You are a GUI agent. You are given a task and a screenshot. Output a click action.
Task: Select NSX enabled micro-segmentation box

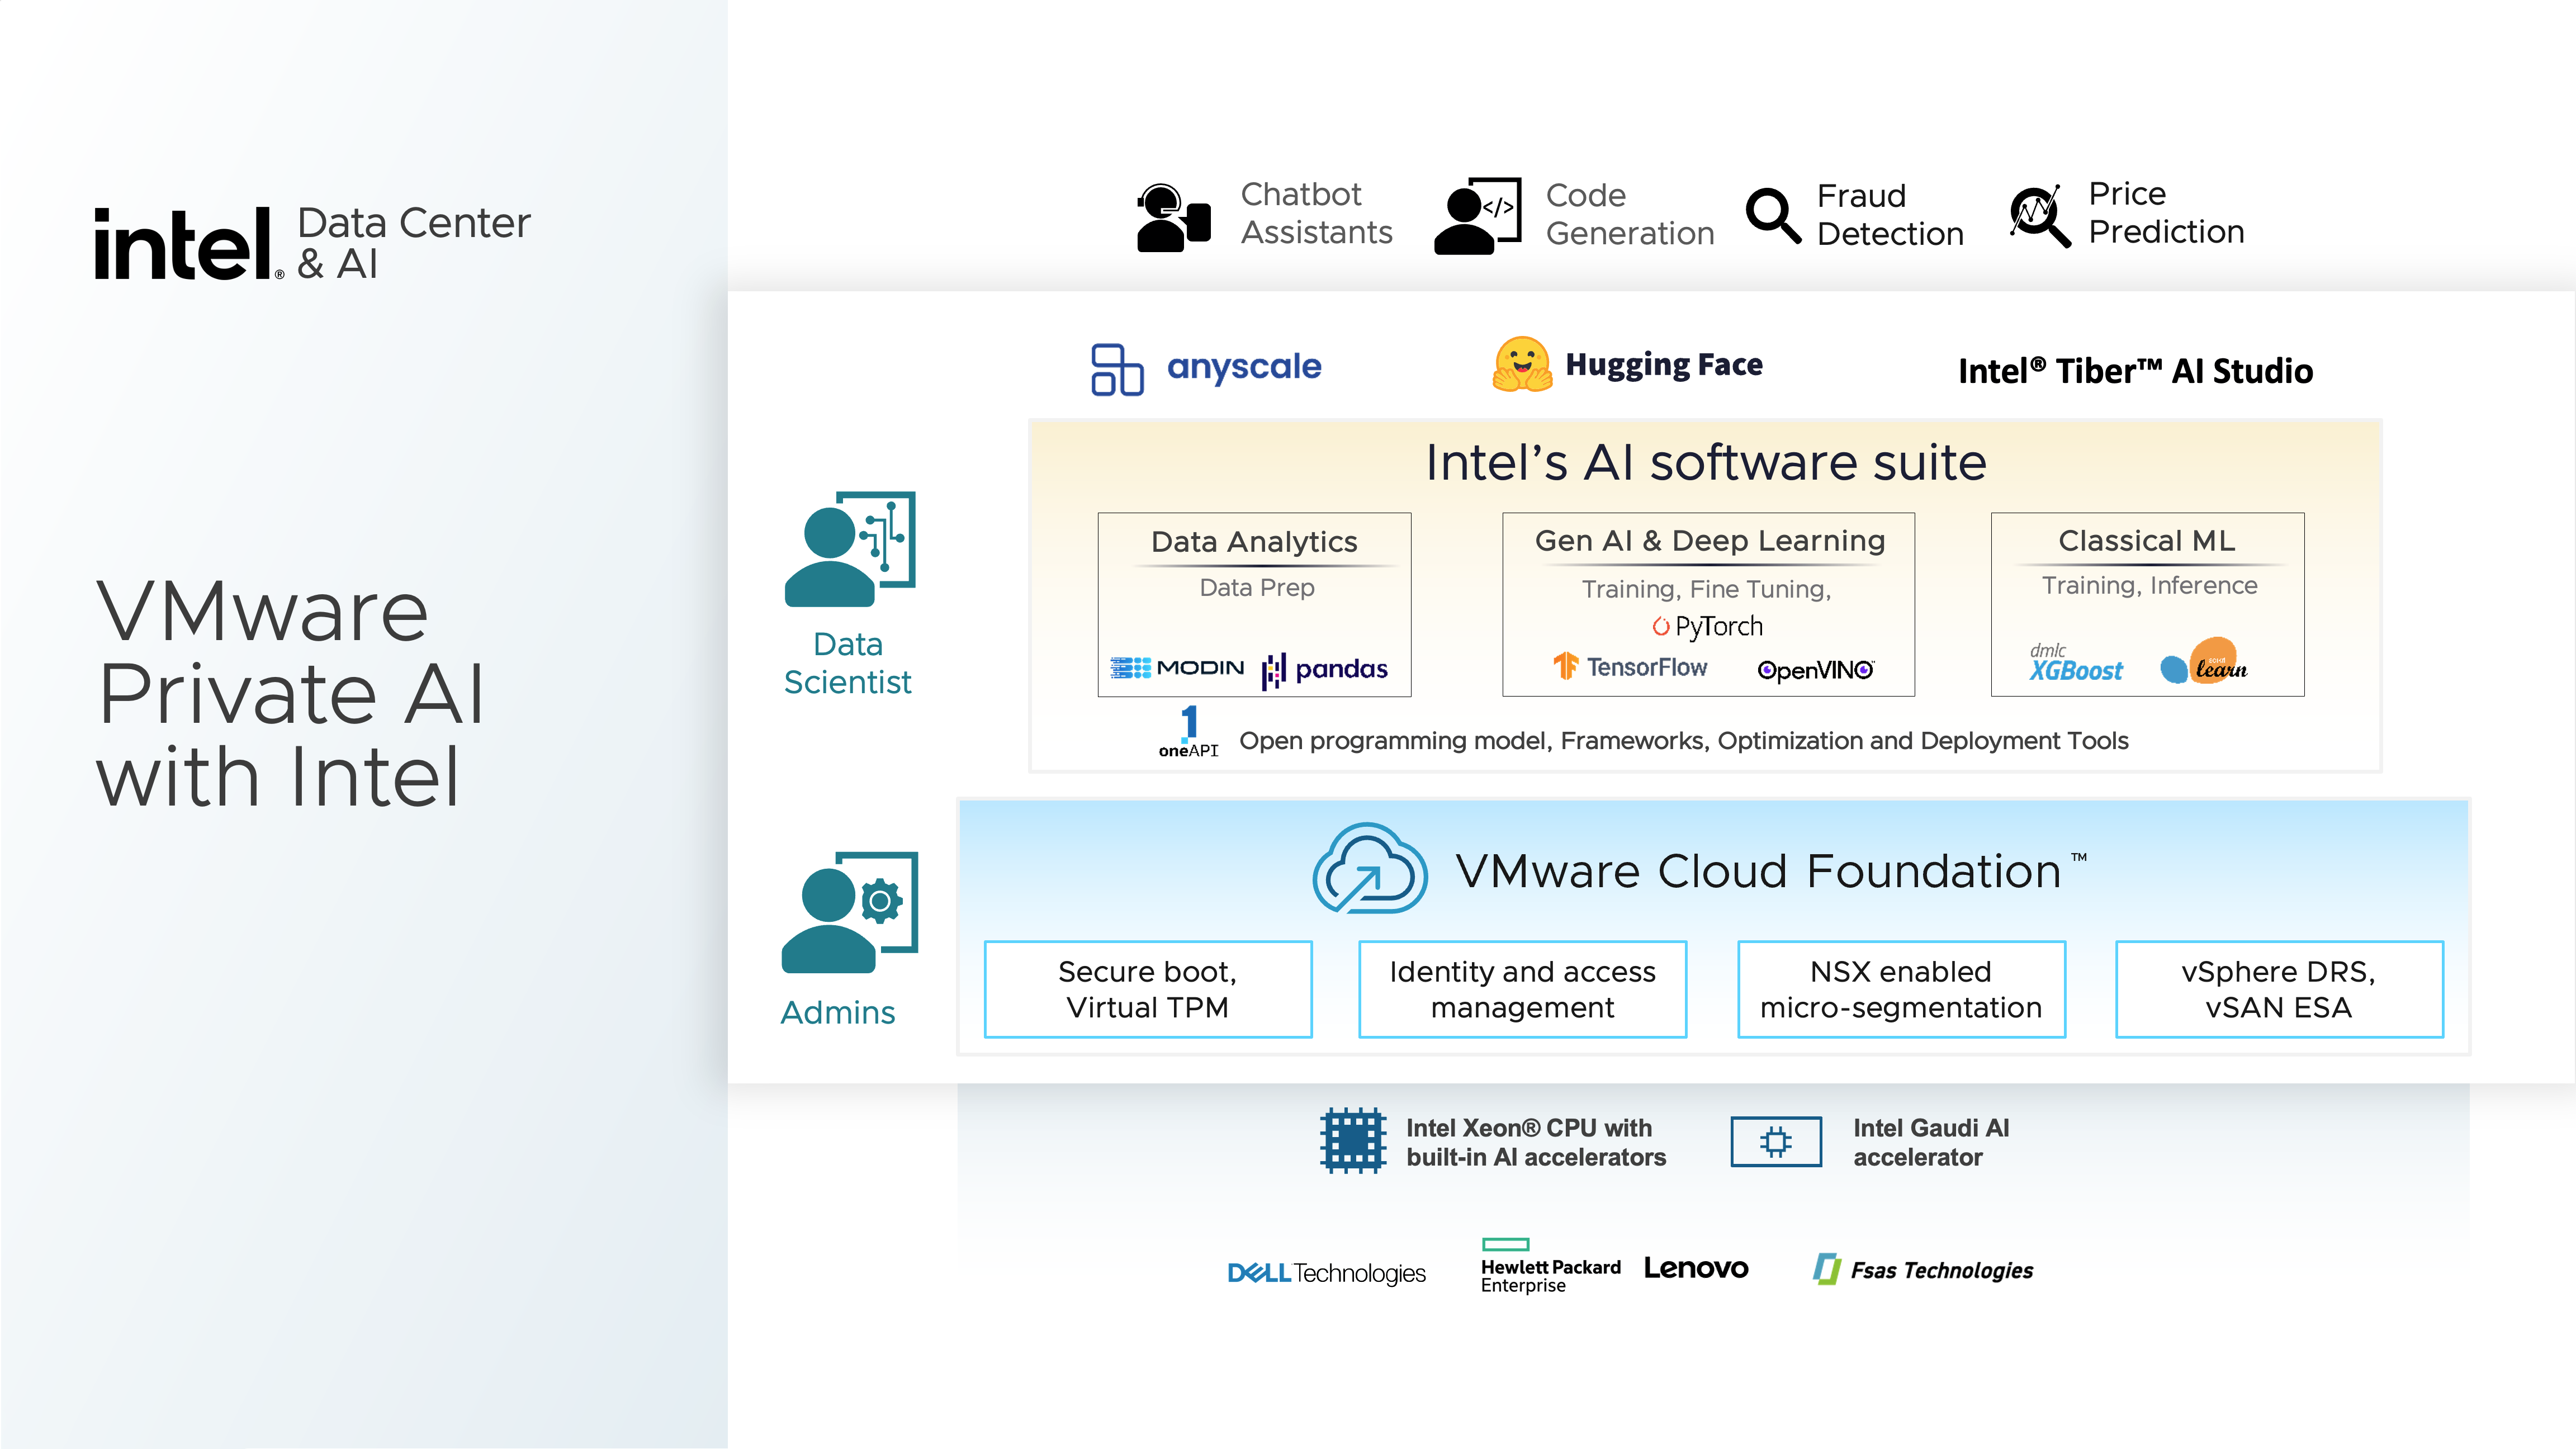tap(1901, 989)
